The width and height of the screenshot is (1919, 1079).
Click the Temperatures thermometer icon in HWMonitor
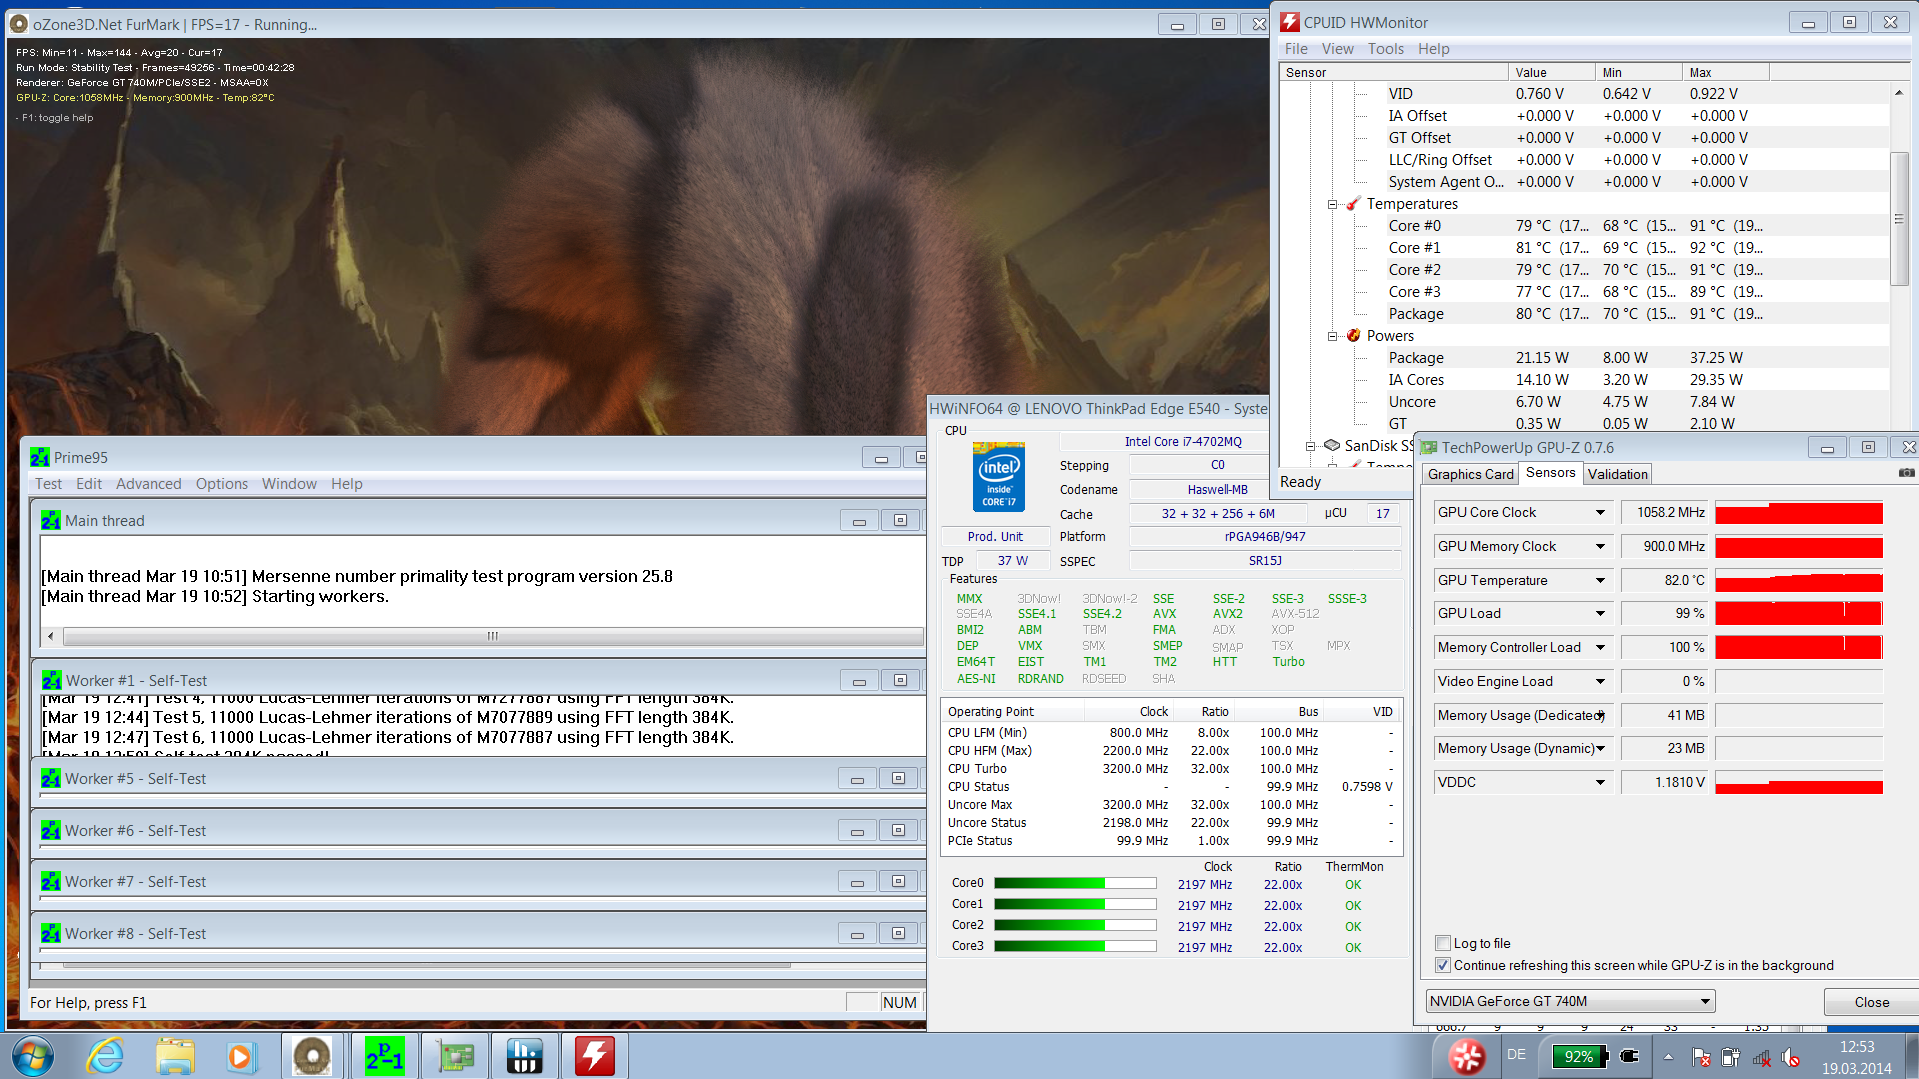tap(1353, 204)
